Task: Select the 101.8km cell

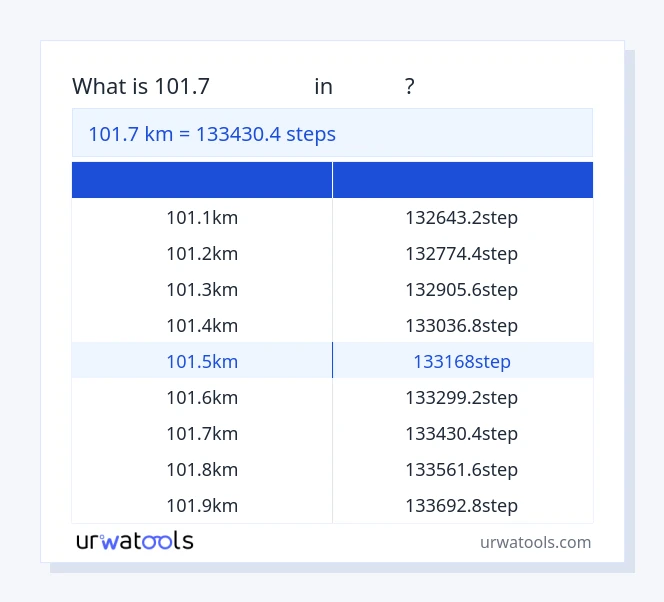Action: 202,469
